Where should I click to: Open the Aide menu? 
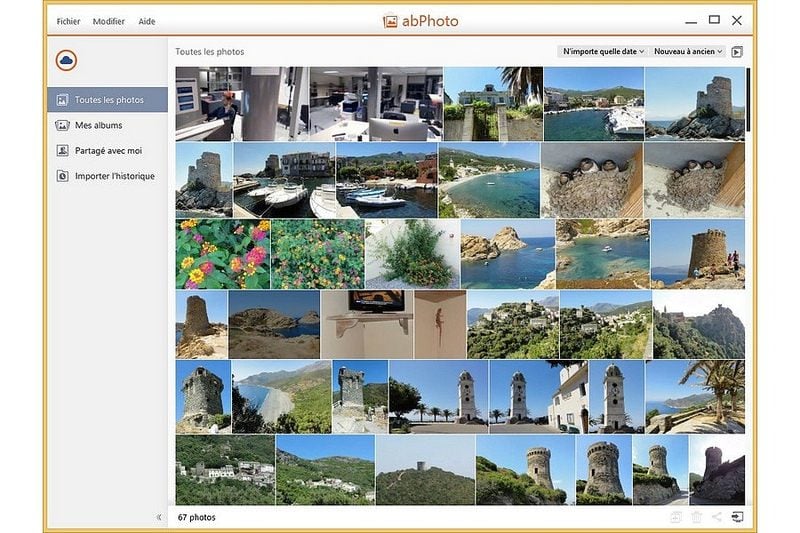tap(147, 21)
